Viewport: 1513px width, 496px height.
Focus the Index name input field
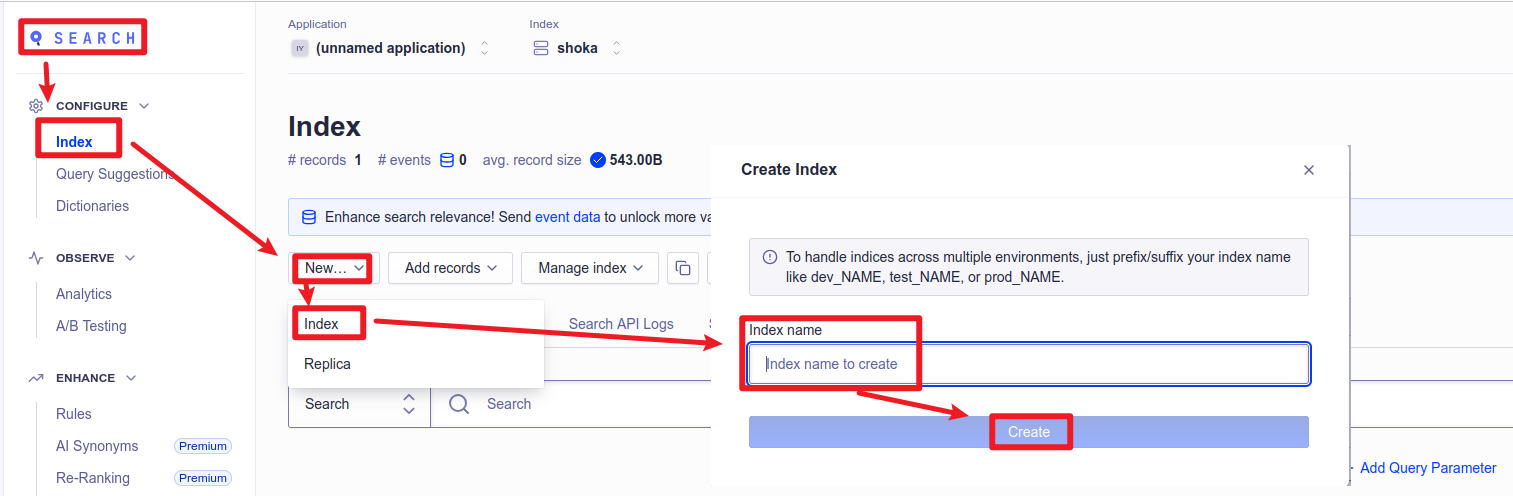point(1028,364)
